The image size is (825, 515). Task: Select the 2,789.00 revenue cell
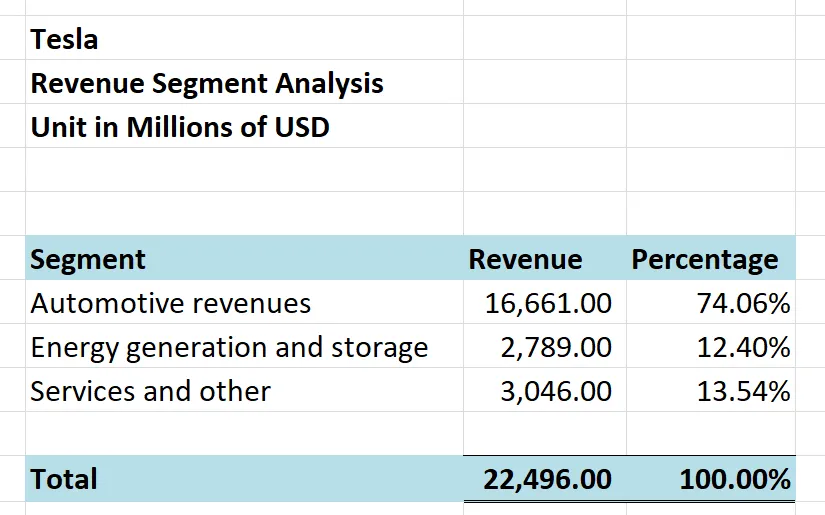point(545,346)
